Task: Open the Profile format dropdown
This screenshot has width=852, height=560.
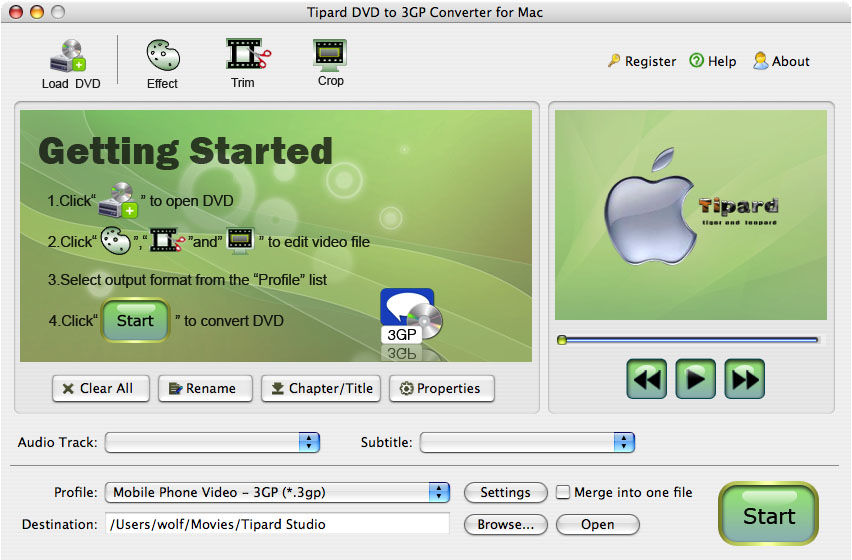Action: point(277,492)
